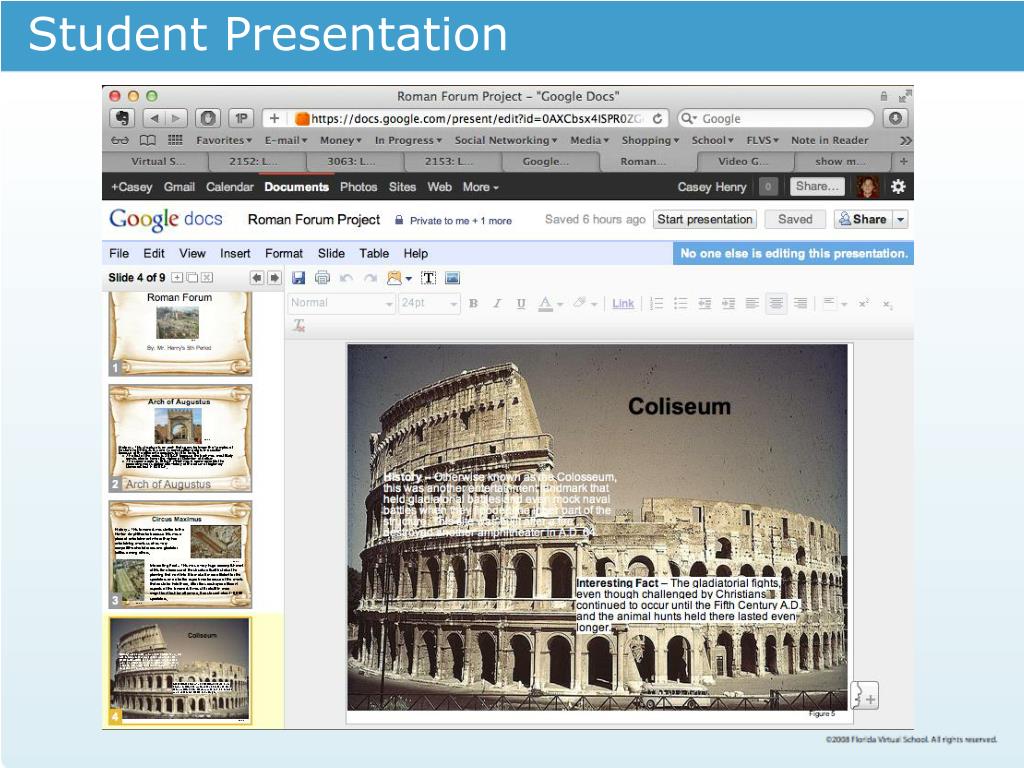The height and width of the screenshot is (768, 1024).
Task: Toggle bold formatting
Action: coord(473,303)
